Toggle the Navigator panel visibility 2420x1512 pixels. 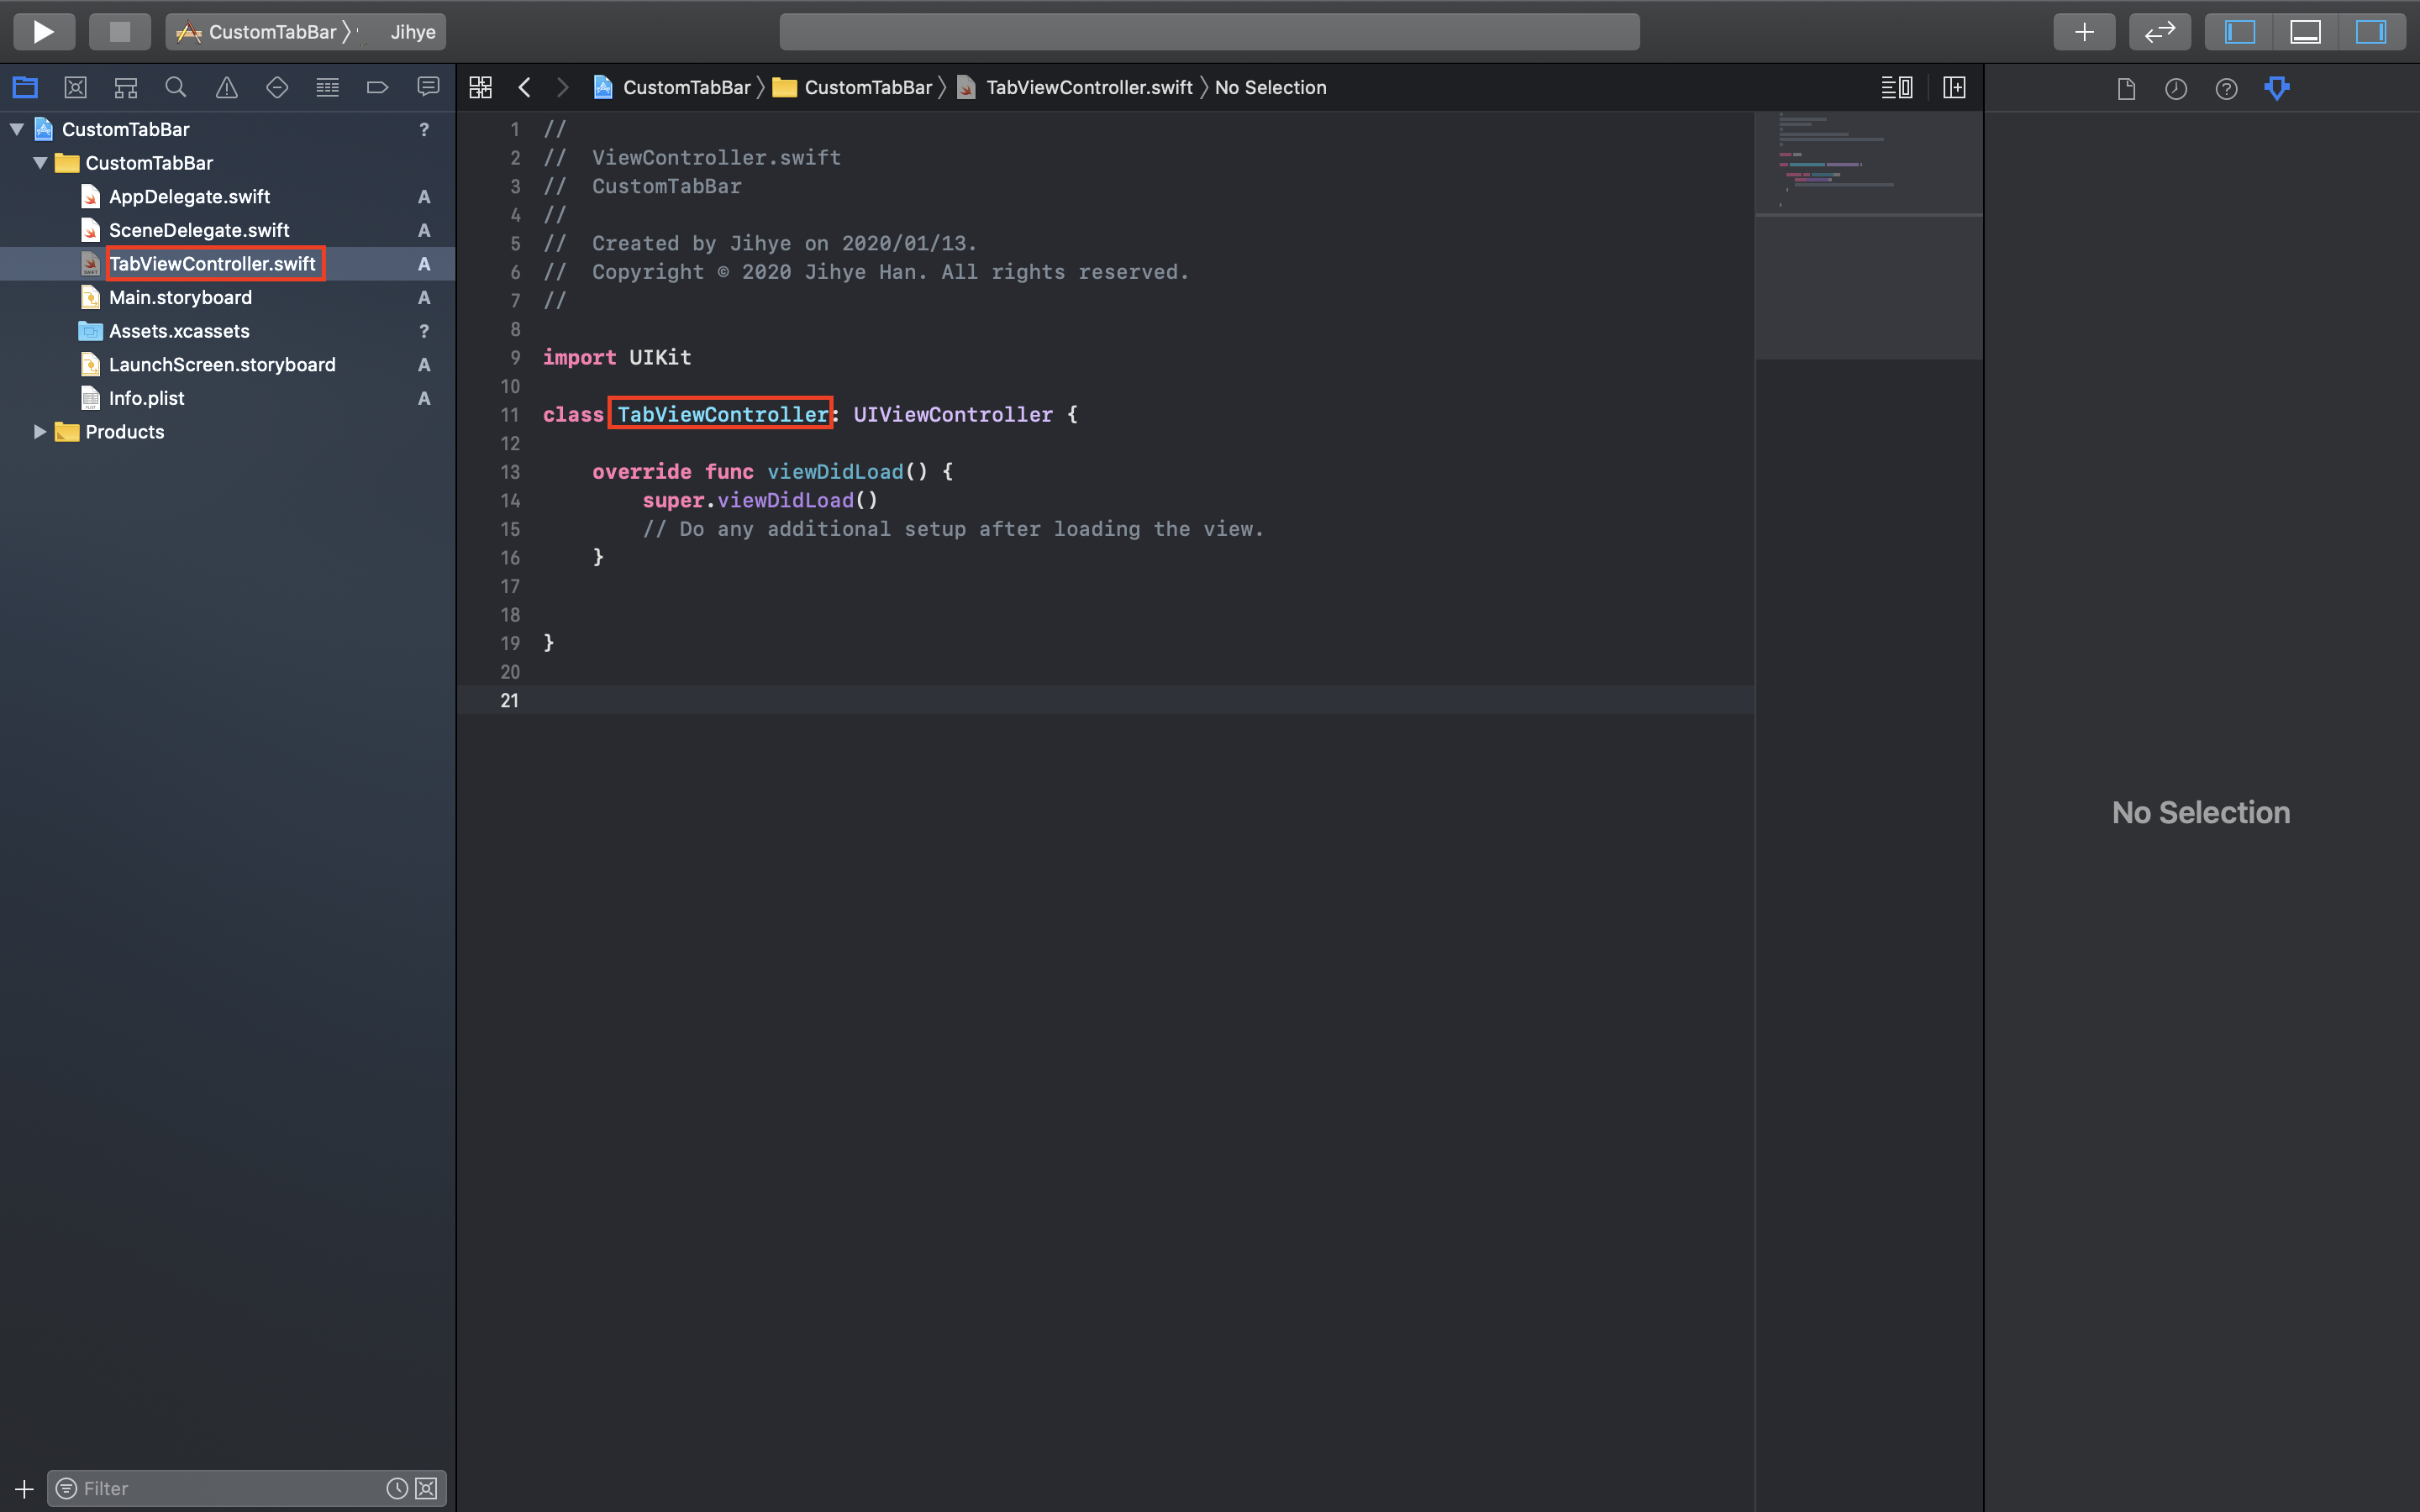pyautogui.click(x=2240, y=32)
